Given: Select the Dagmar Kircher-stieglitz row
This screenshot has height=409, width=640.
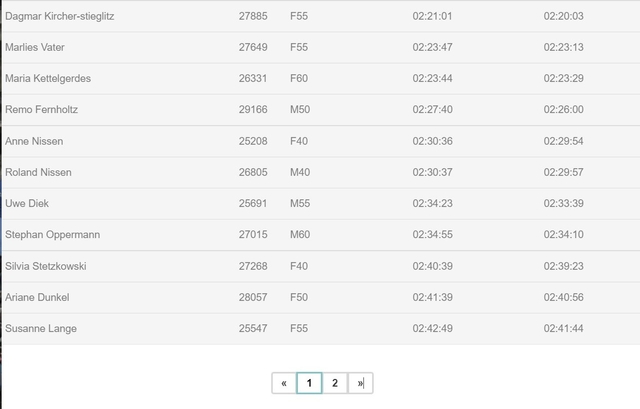Looking at the screenshot, I should (x=322, y=16).
